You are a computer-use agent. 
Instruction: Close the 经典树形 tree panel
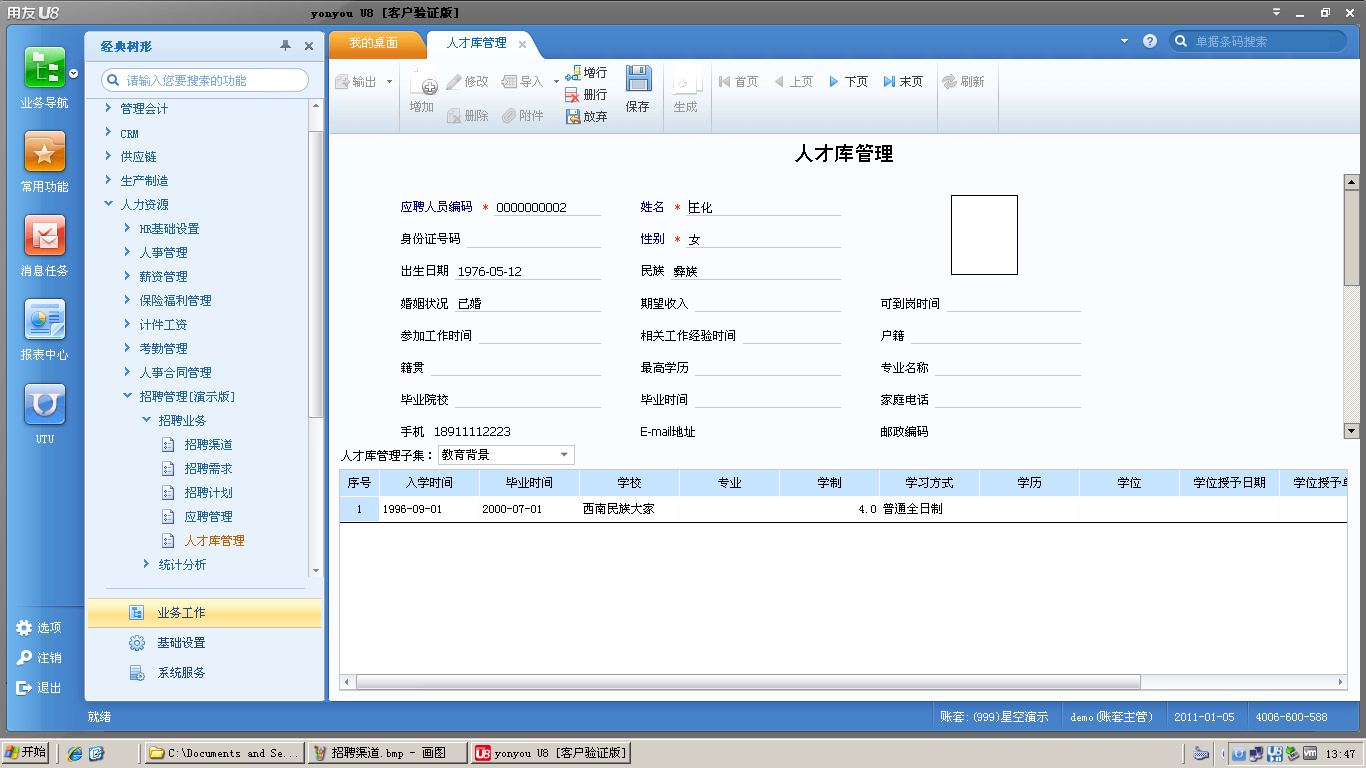coord(309,46)
